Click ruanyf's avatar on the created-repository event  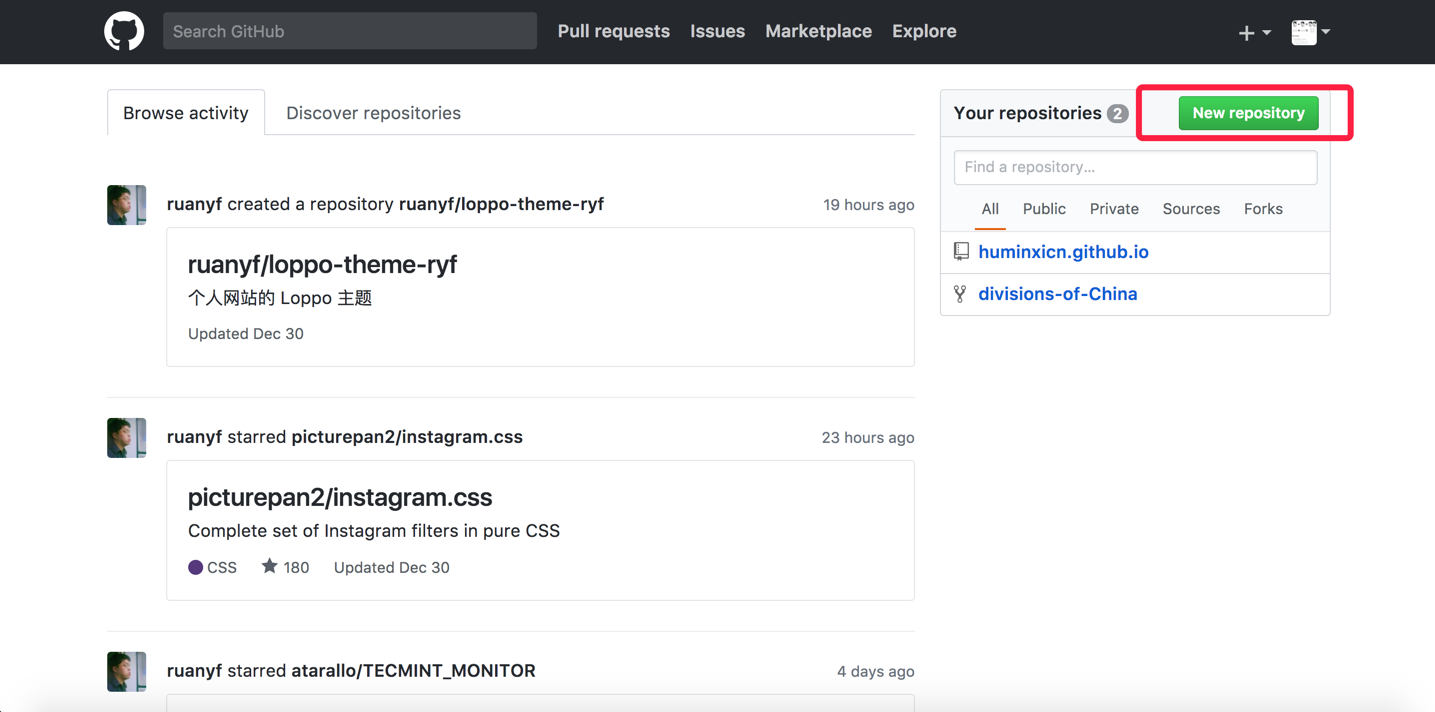point(127,205)
